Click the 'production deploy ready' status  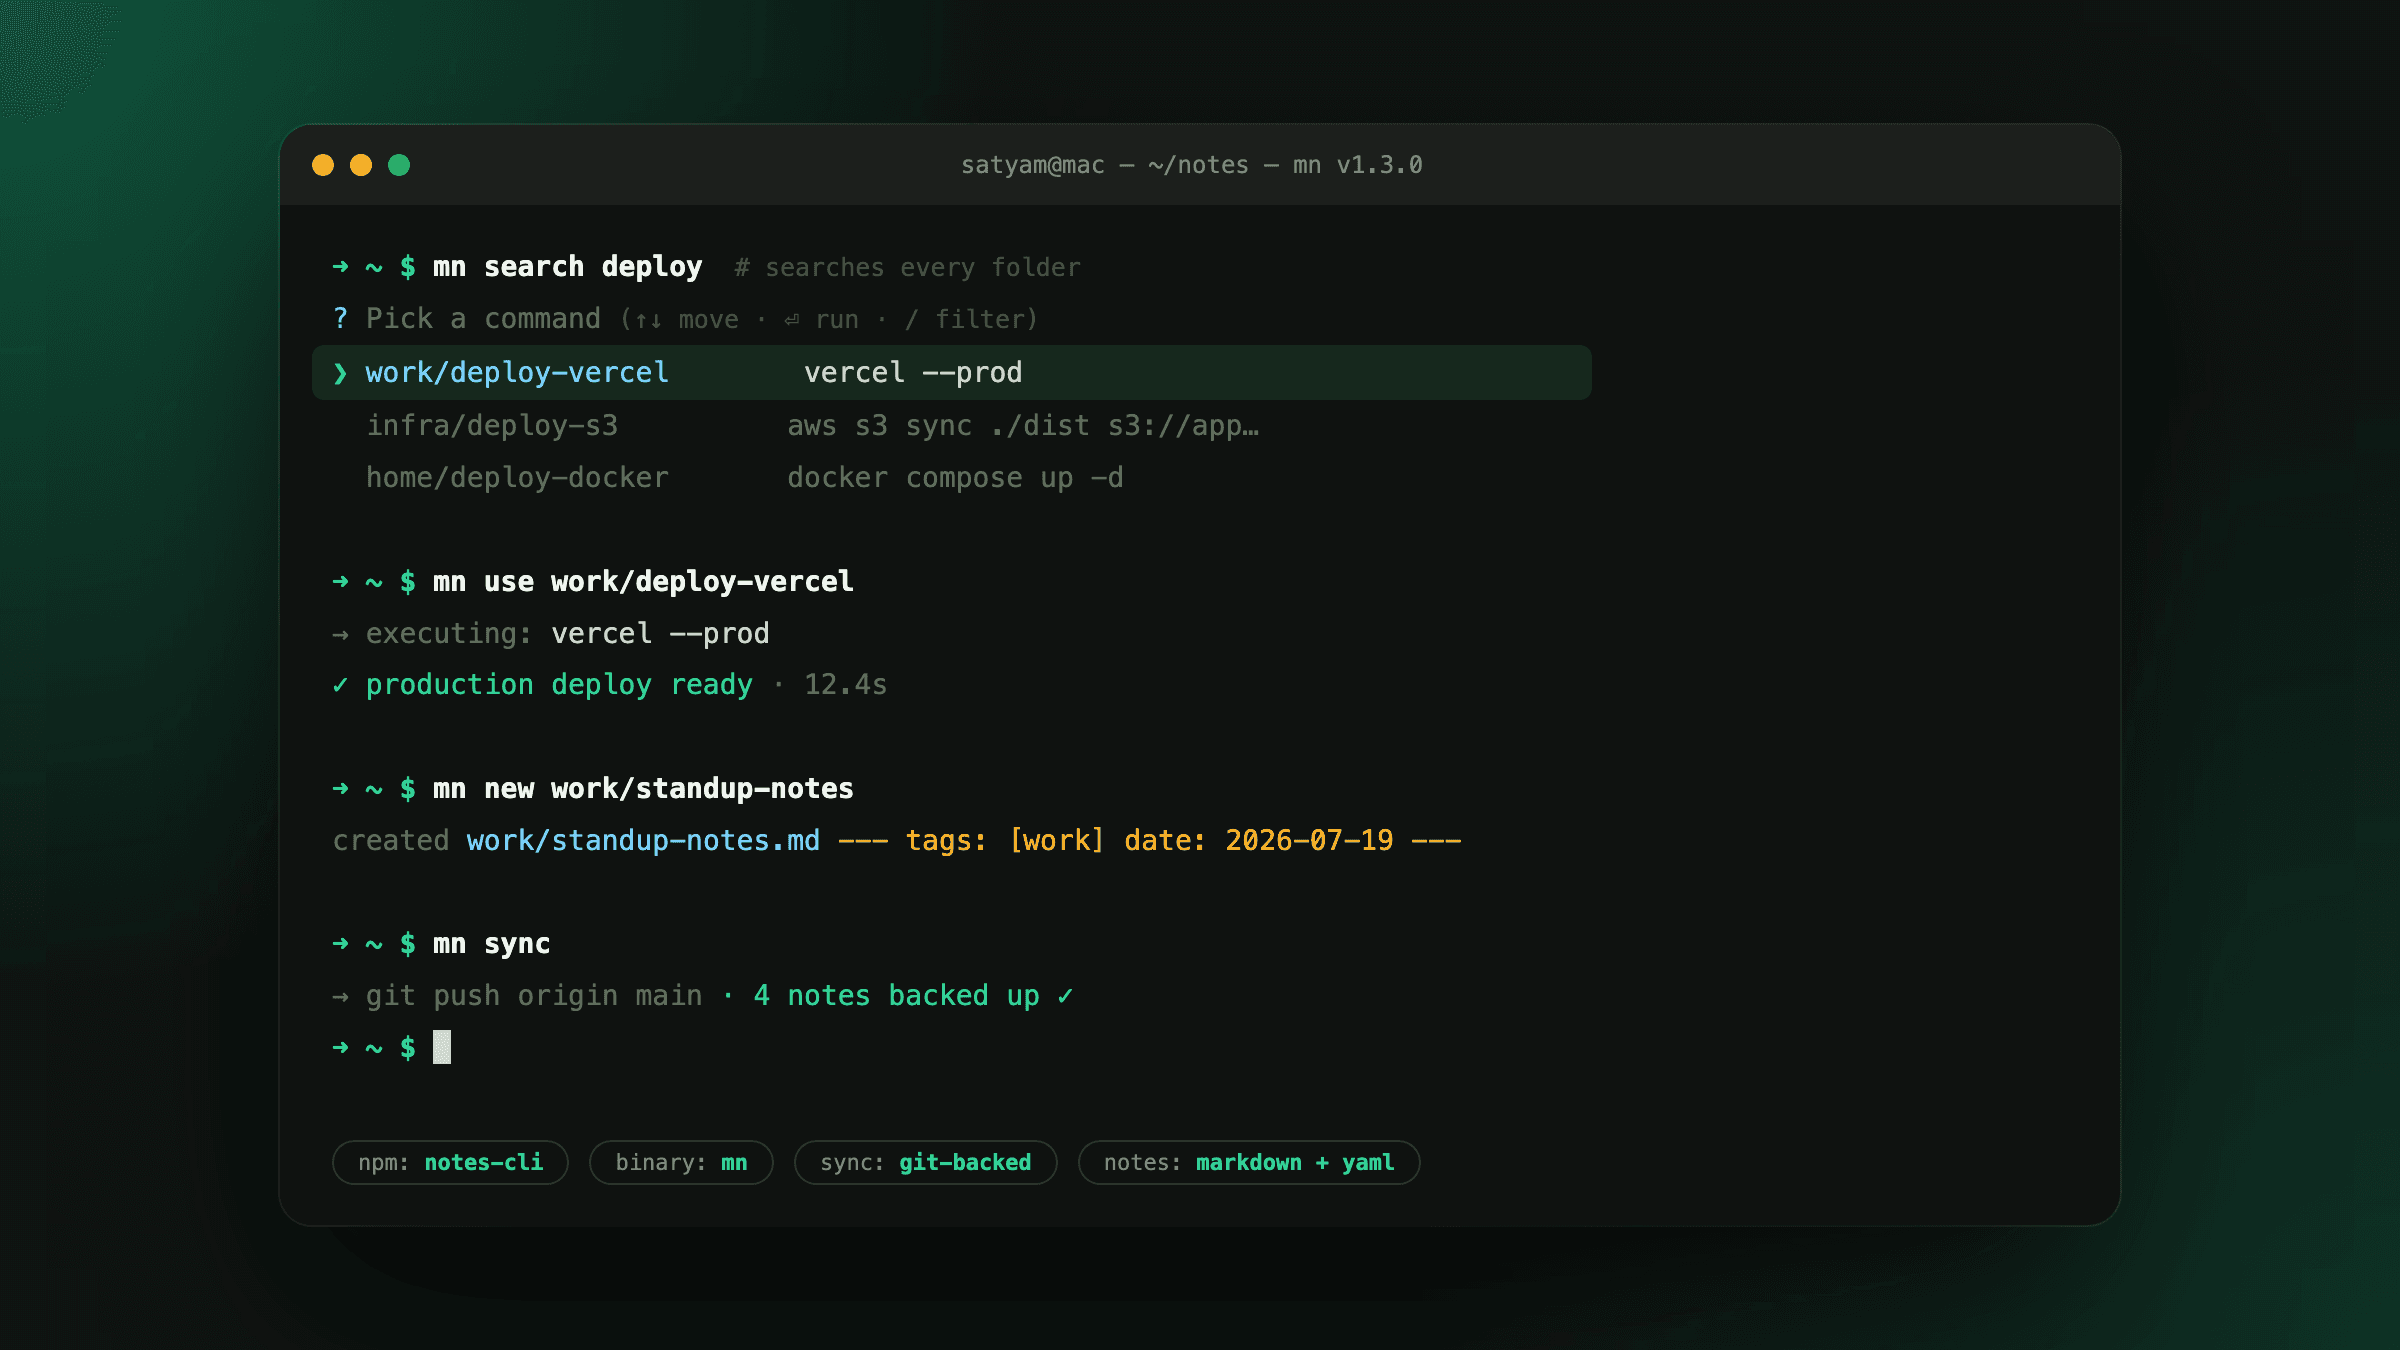point(559,685)
